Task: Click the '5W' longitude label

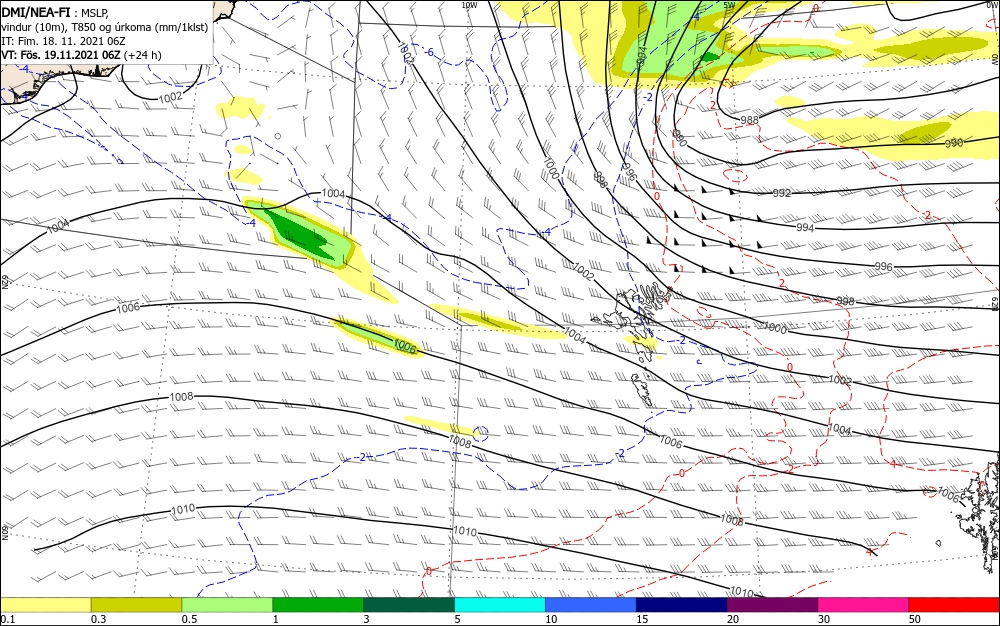Action: pyautogui.click(x=729, y=5)
